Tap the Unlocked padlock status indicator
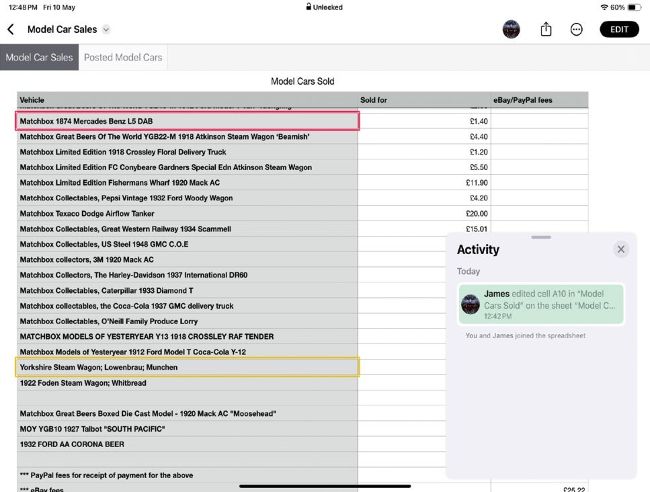 click(x=324, y=7)
